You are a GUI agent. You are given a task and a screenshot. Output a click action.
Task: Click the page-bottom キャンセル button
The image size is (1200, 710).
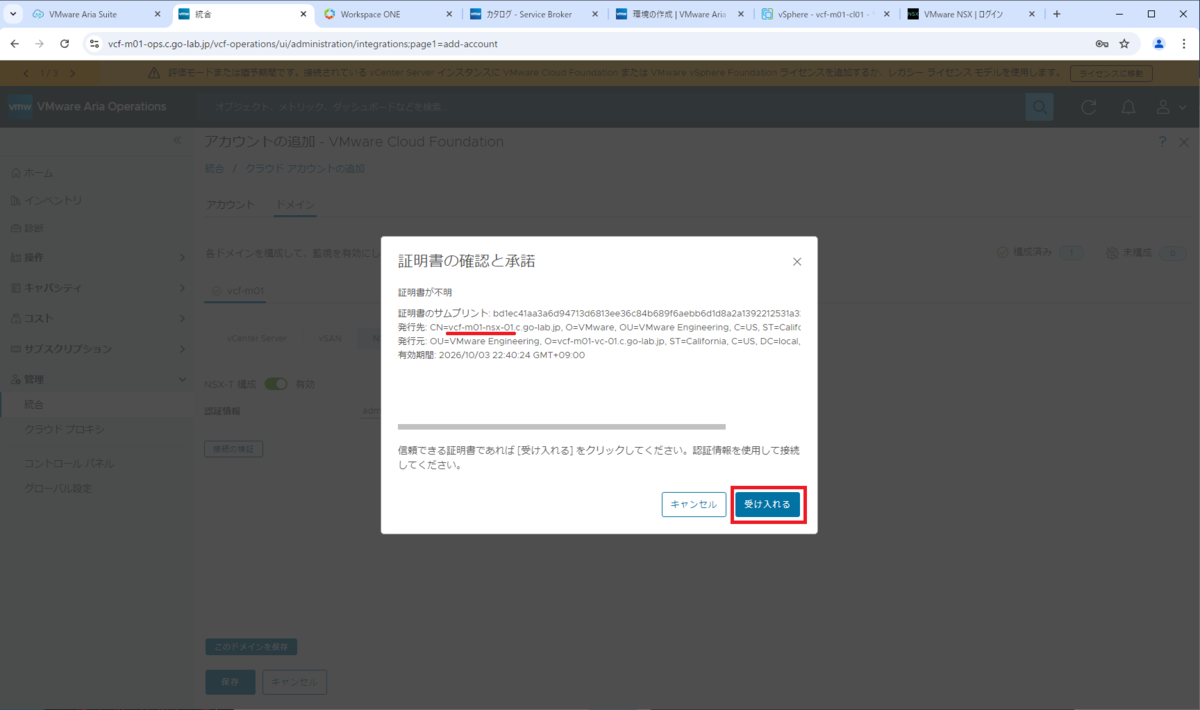click(294, 682)
